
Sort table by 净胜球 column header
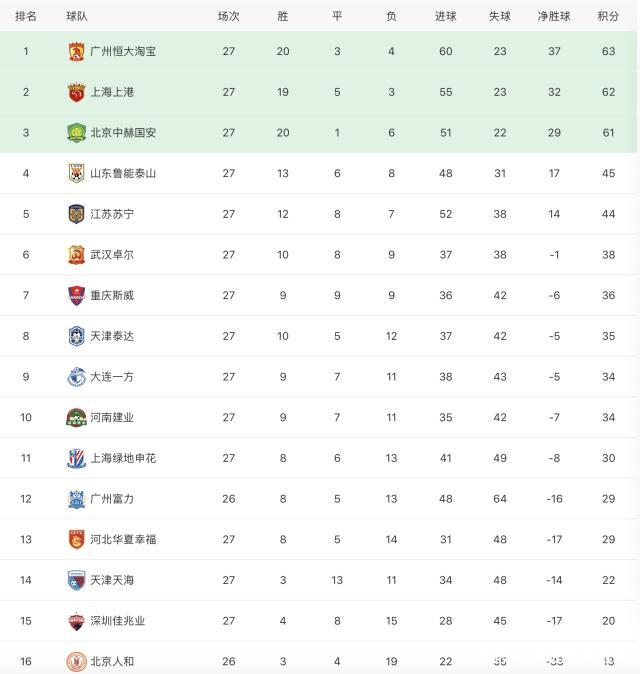(x=554, y=16)
